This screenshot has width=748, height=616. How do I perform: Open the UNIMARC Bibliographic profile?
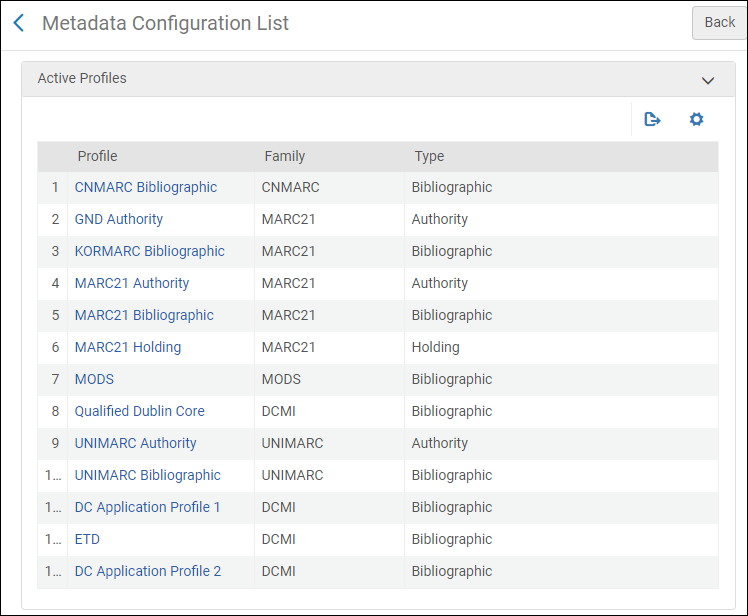147,475
